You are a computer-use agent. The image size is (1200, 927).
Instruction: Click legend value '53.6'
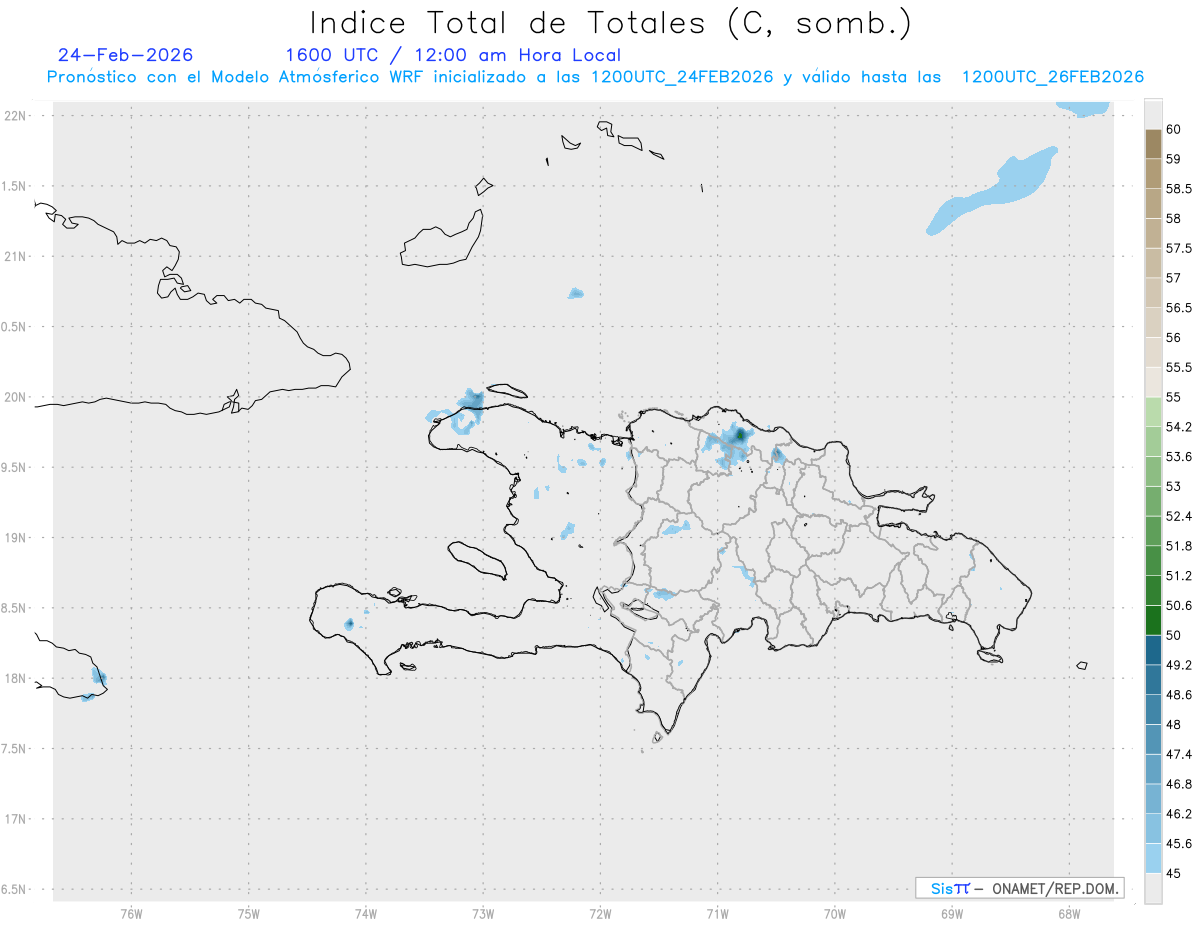pos(1179,456)
